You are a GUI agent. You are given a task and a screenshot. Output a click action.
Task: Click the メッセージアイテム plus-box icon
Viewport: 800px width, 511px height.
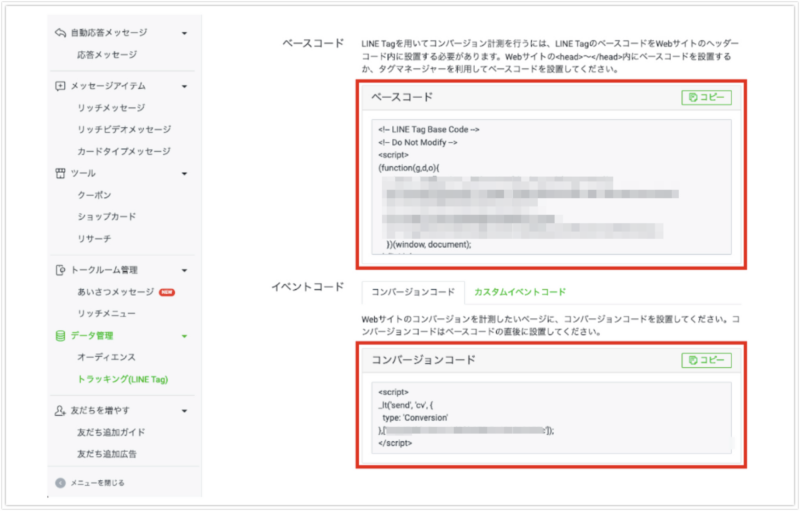pyautogui.click(x=60, y=86)
